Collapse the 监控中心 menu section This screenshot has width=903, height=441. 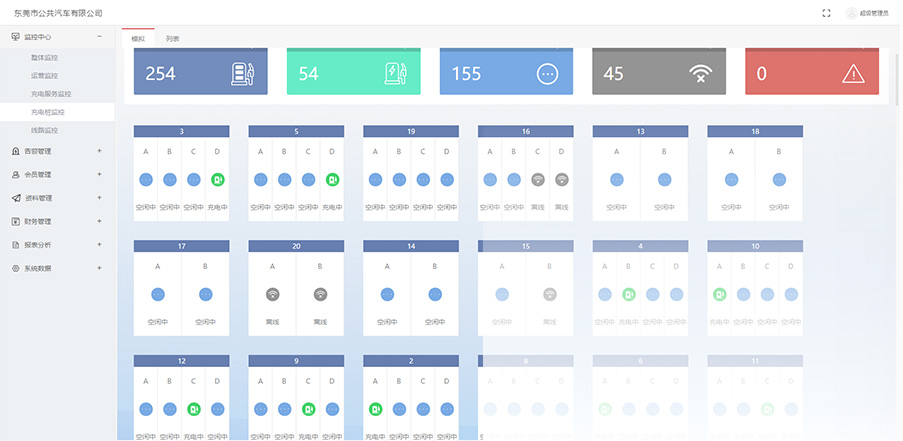click(x=99, y=37)
